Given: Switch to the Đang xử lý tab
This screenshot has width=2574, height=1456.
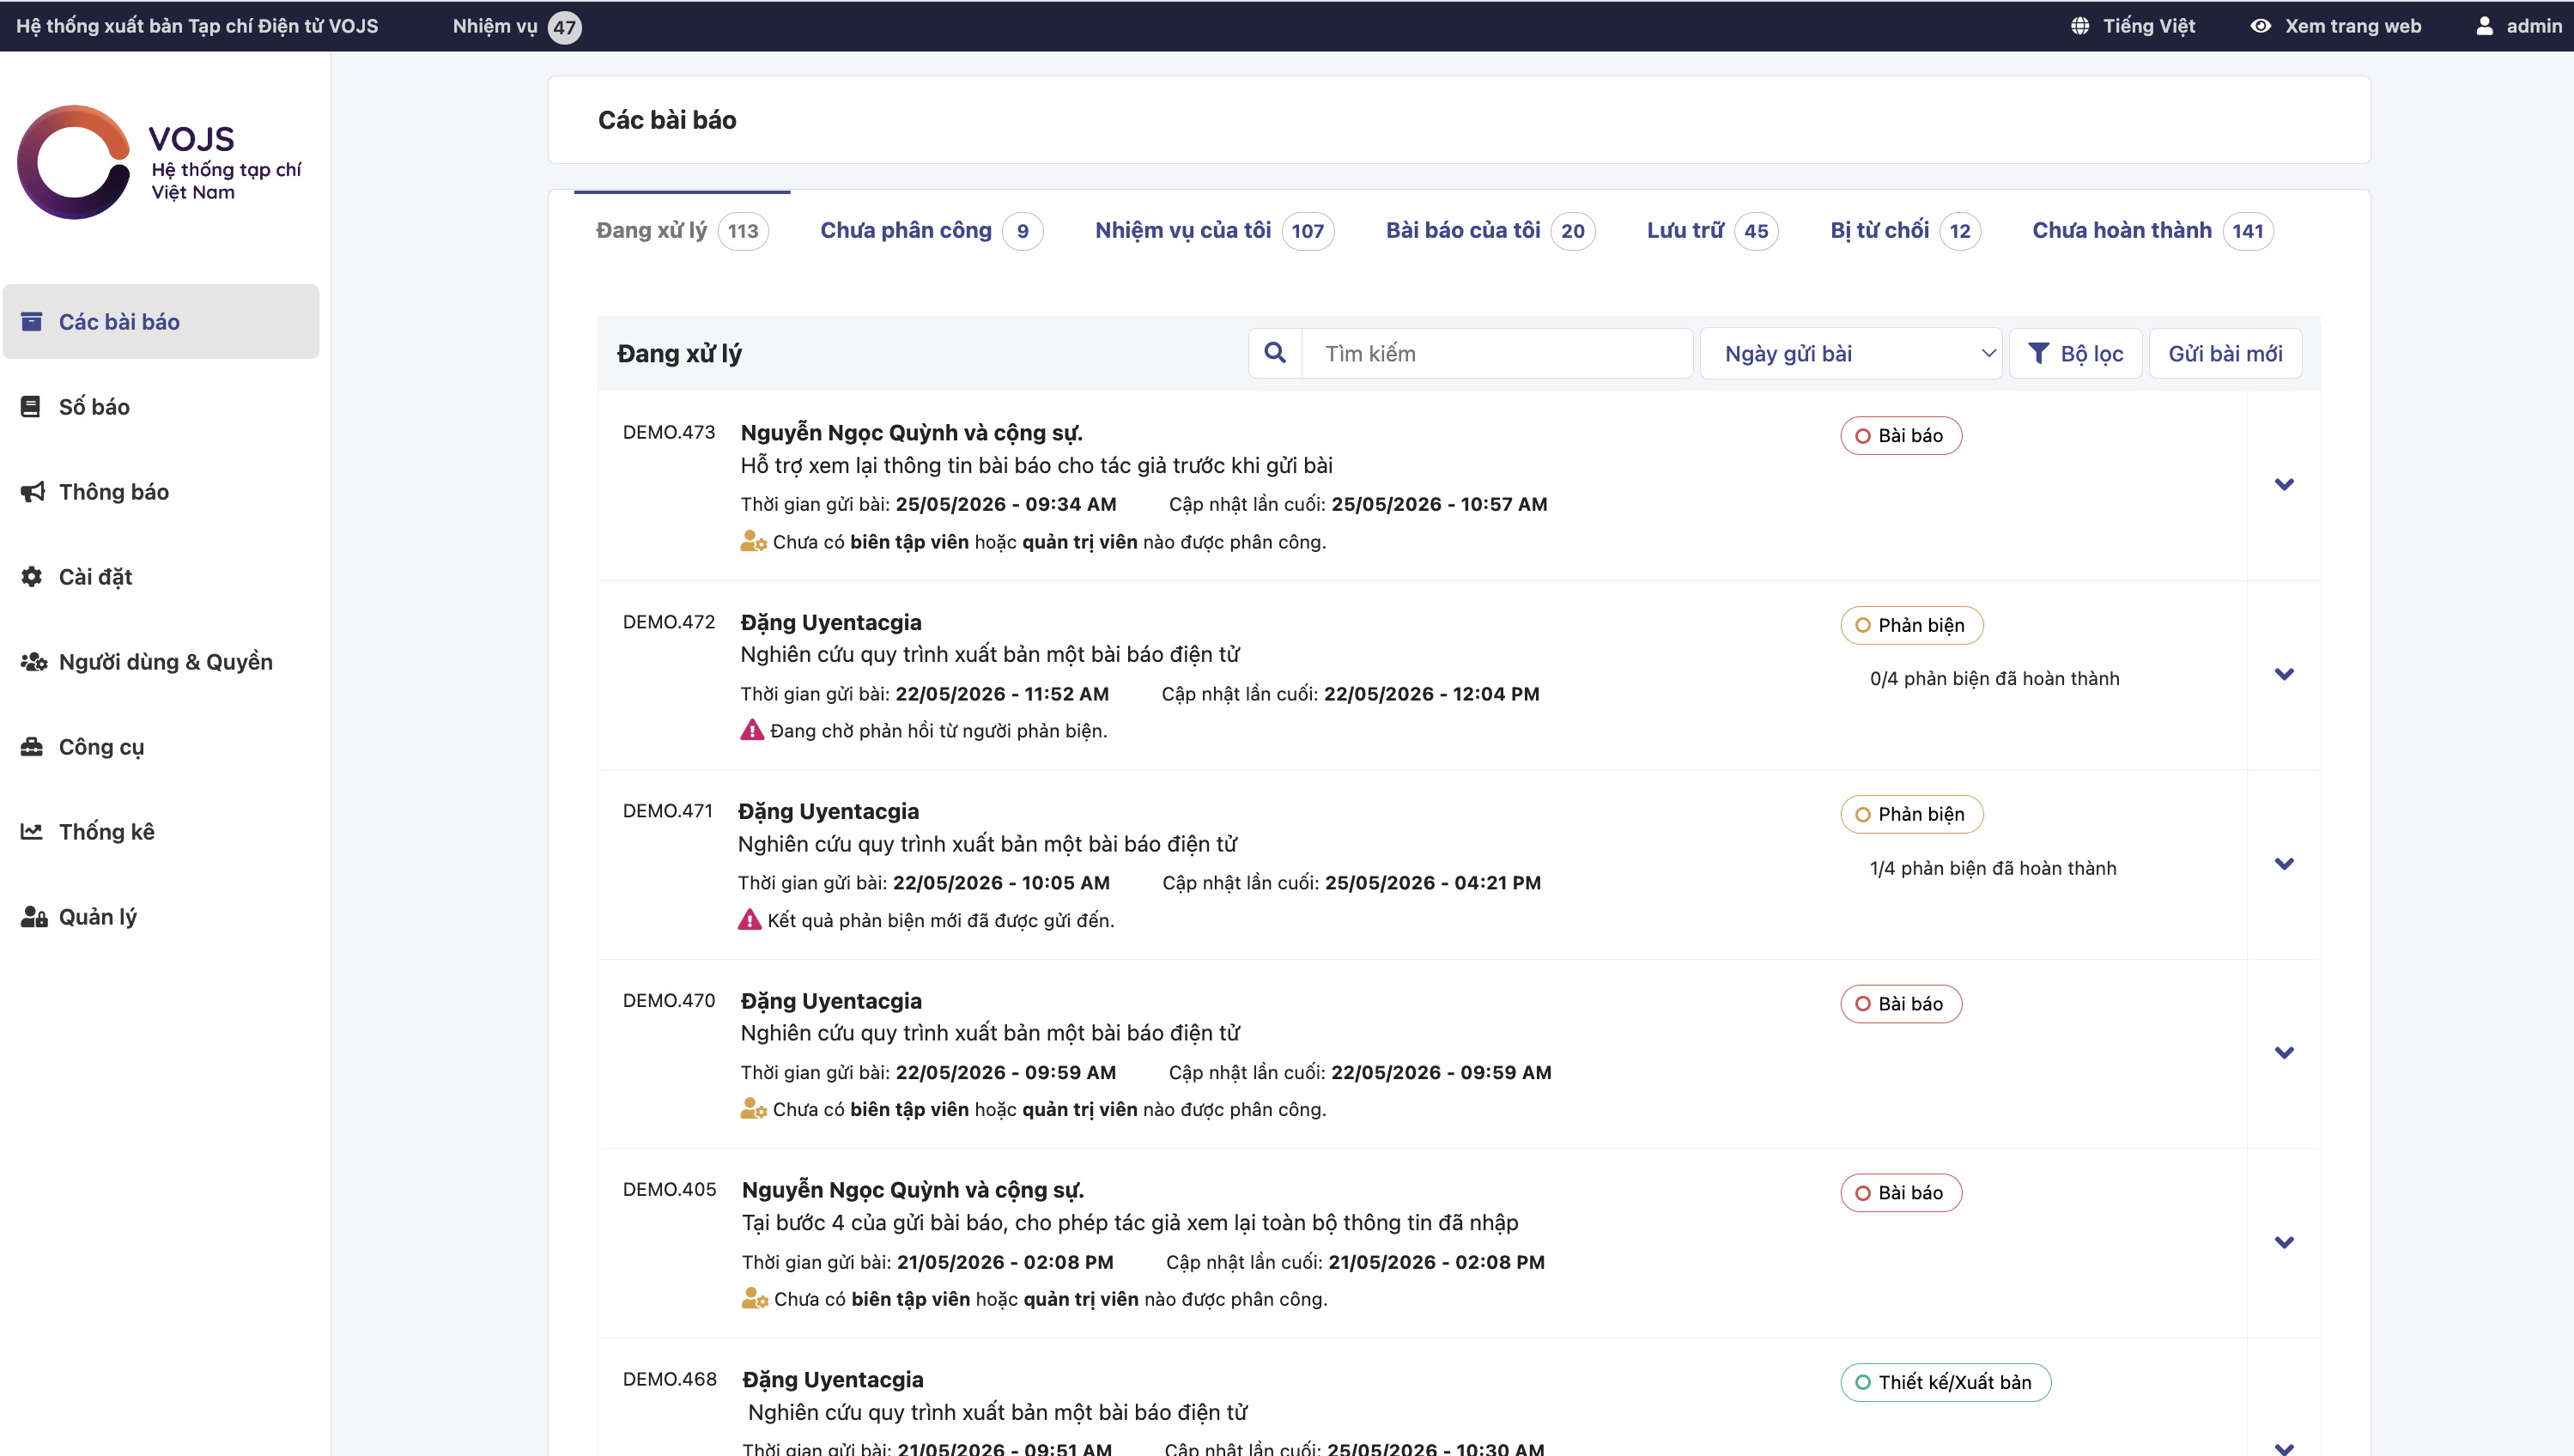Looking at the screenshot, I should coord(682,231).
